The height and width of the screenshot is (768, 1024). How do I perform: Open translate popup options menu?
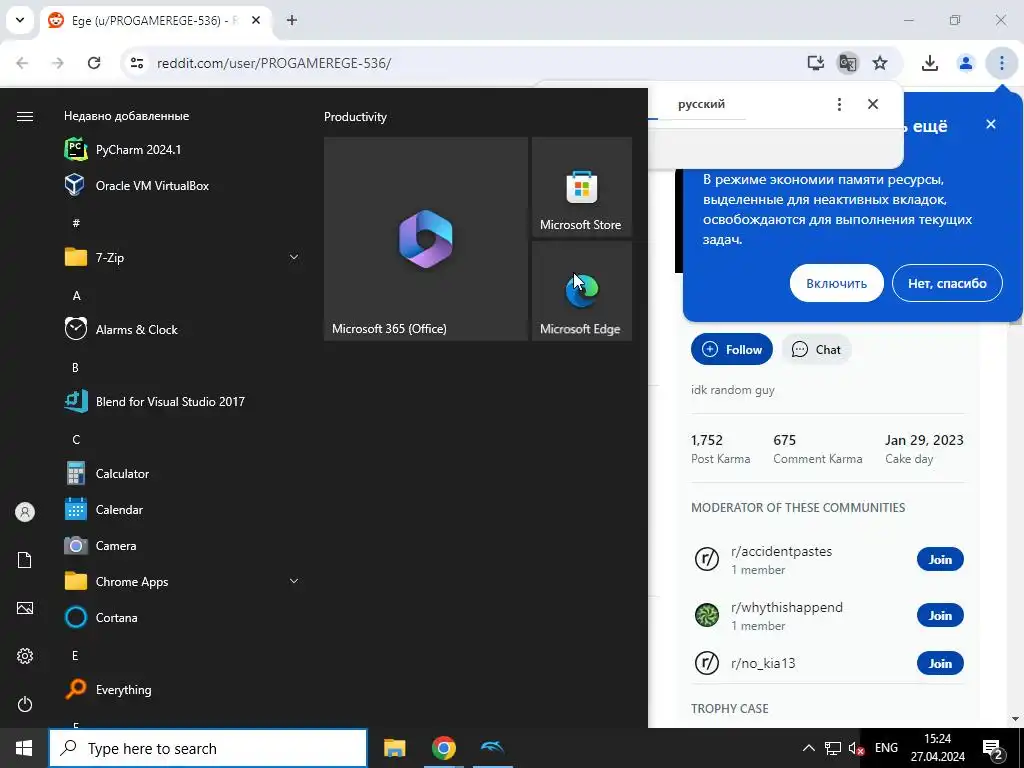coord(839,104)
